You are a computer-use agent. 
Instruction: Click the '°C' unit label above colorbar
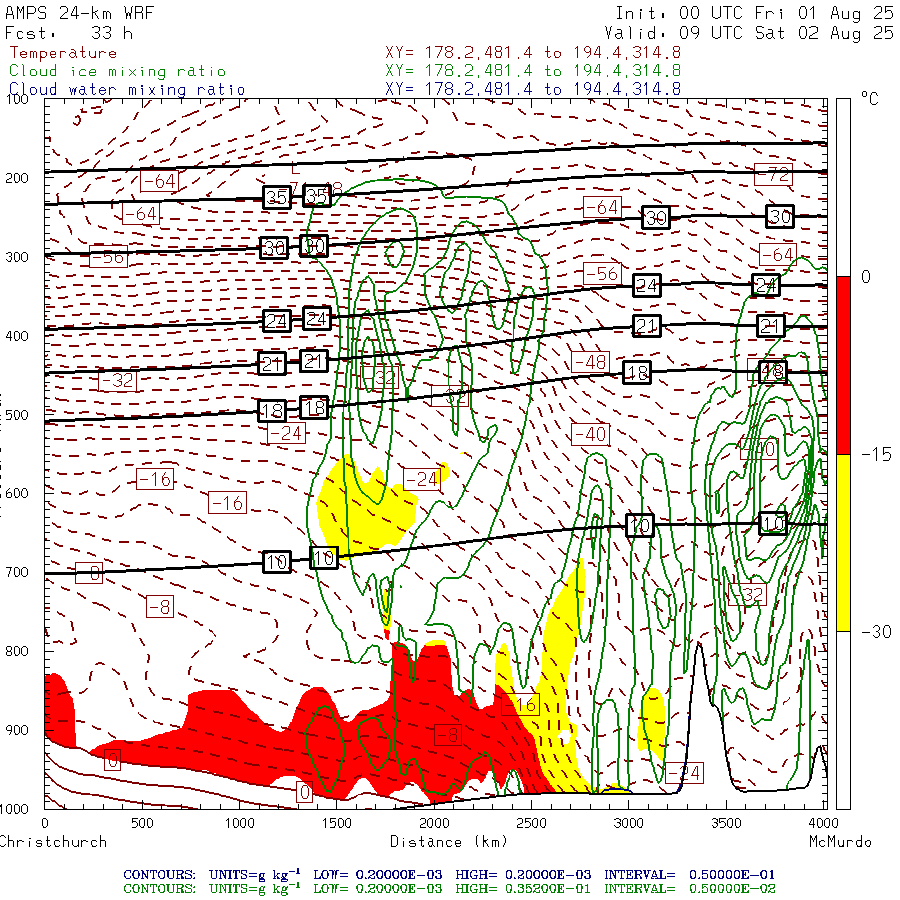870,99
